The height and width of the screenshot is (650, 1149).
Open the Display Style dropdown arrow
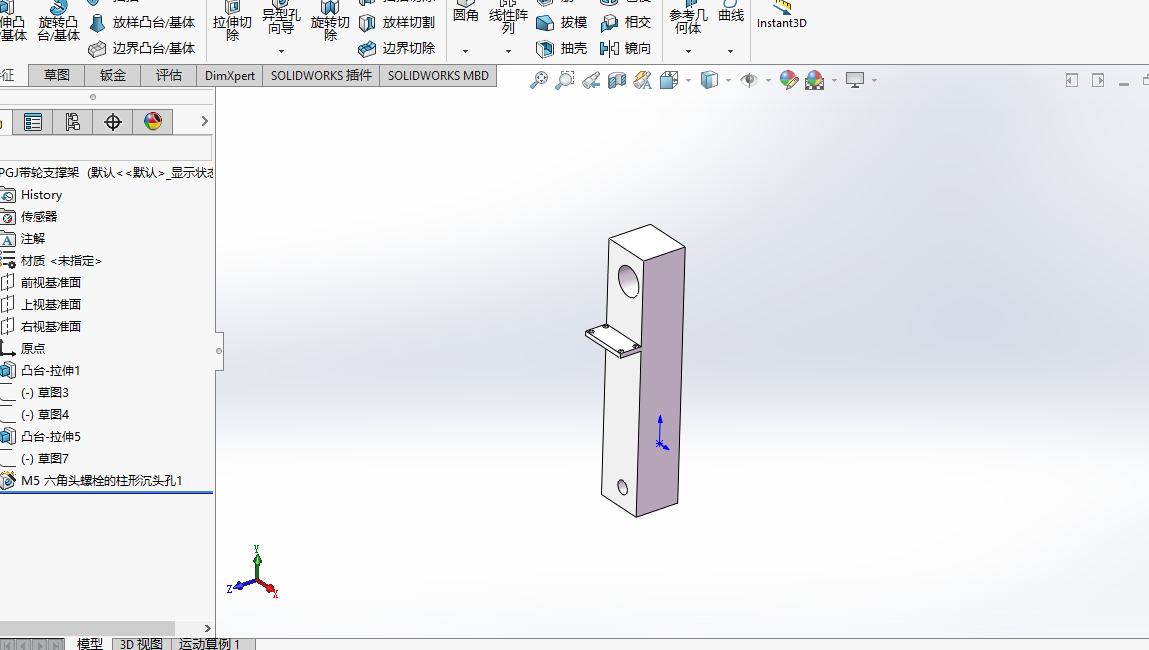pyautogui.click(x=728, y=81)
